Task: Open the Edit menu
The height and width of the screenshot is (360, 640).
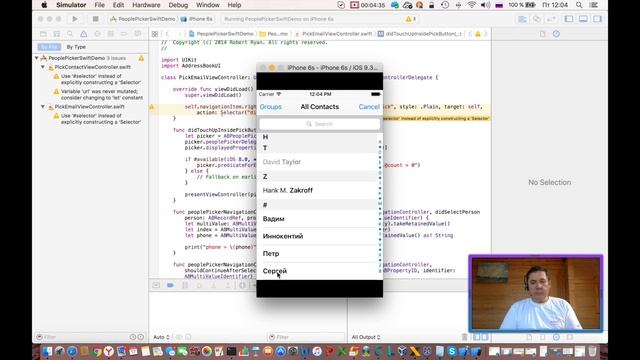Action: click(118, 5)
